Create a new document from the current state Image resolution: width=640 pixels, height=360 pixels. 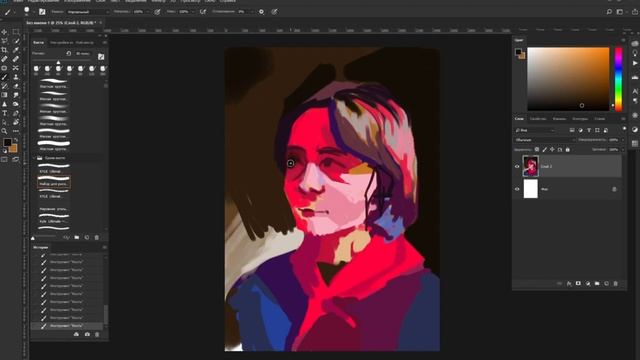point(76,334)
